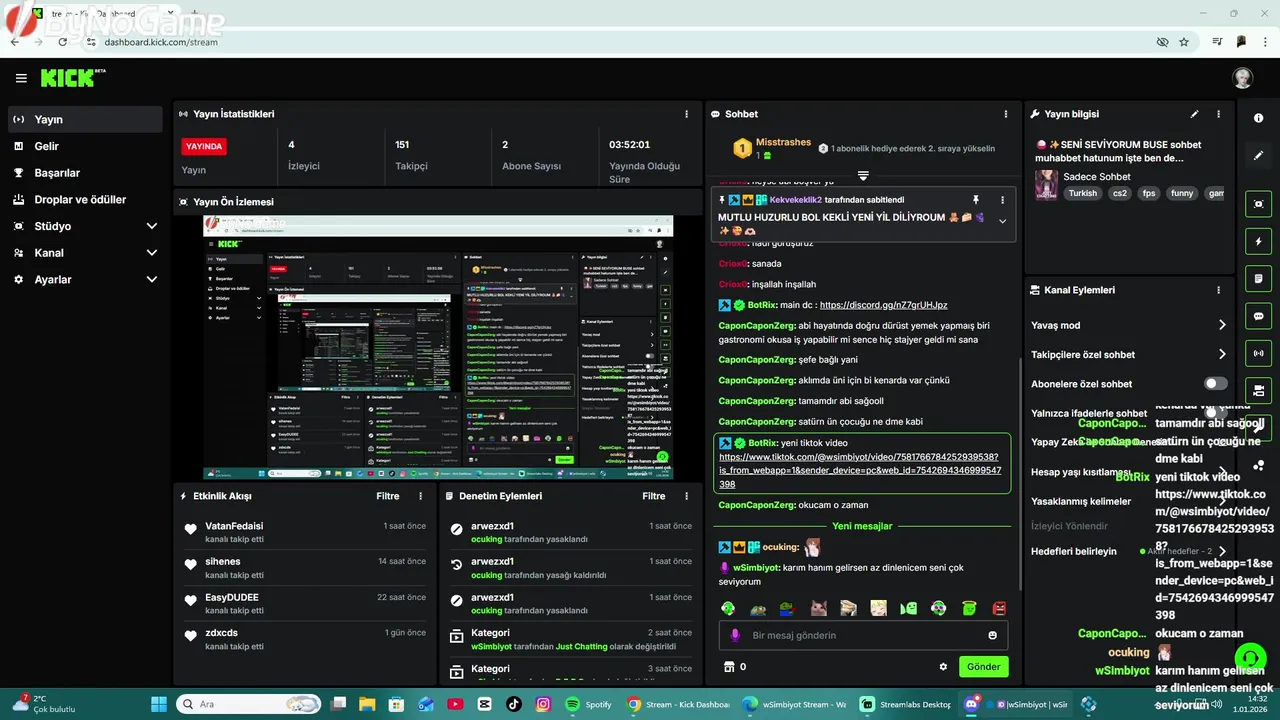Click the Misstrashes gifter name
The height and width of the screenshot is (720, 1280).
coord(783,142)
